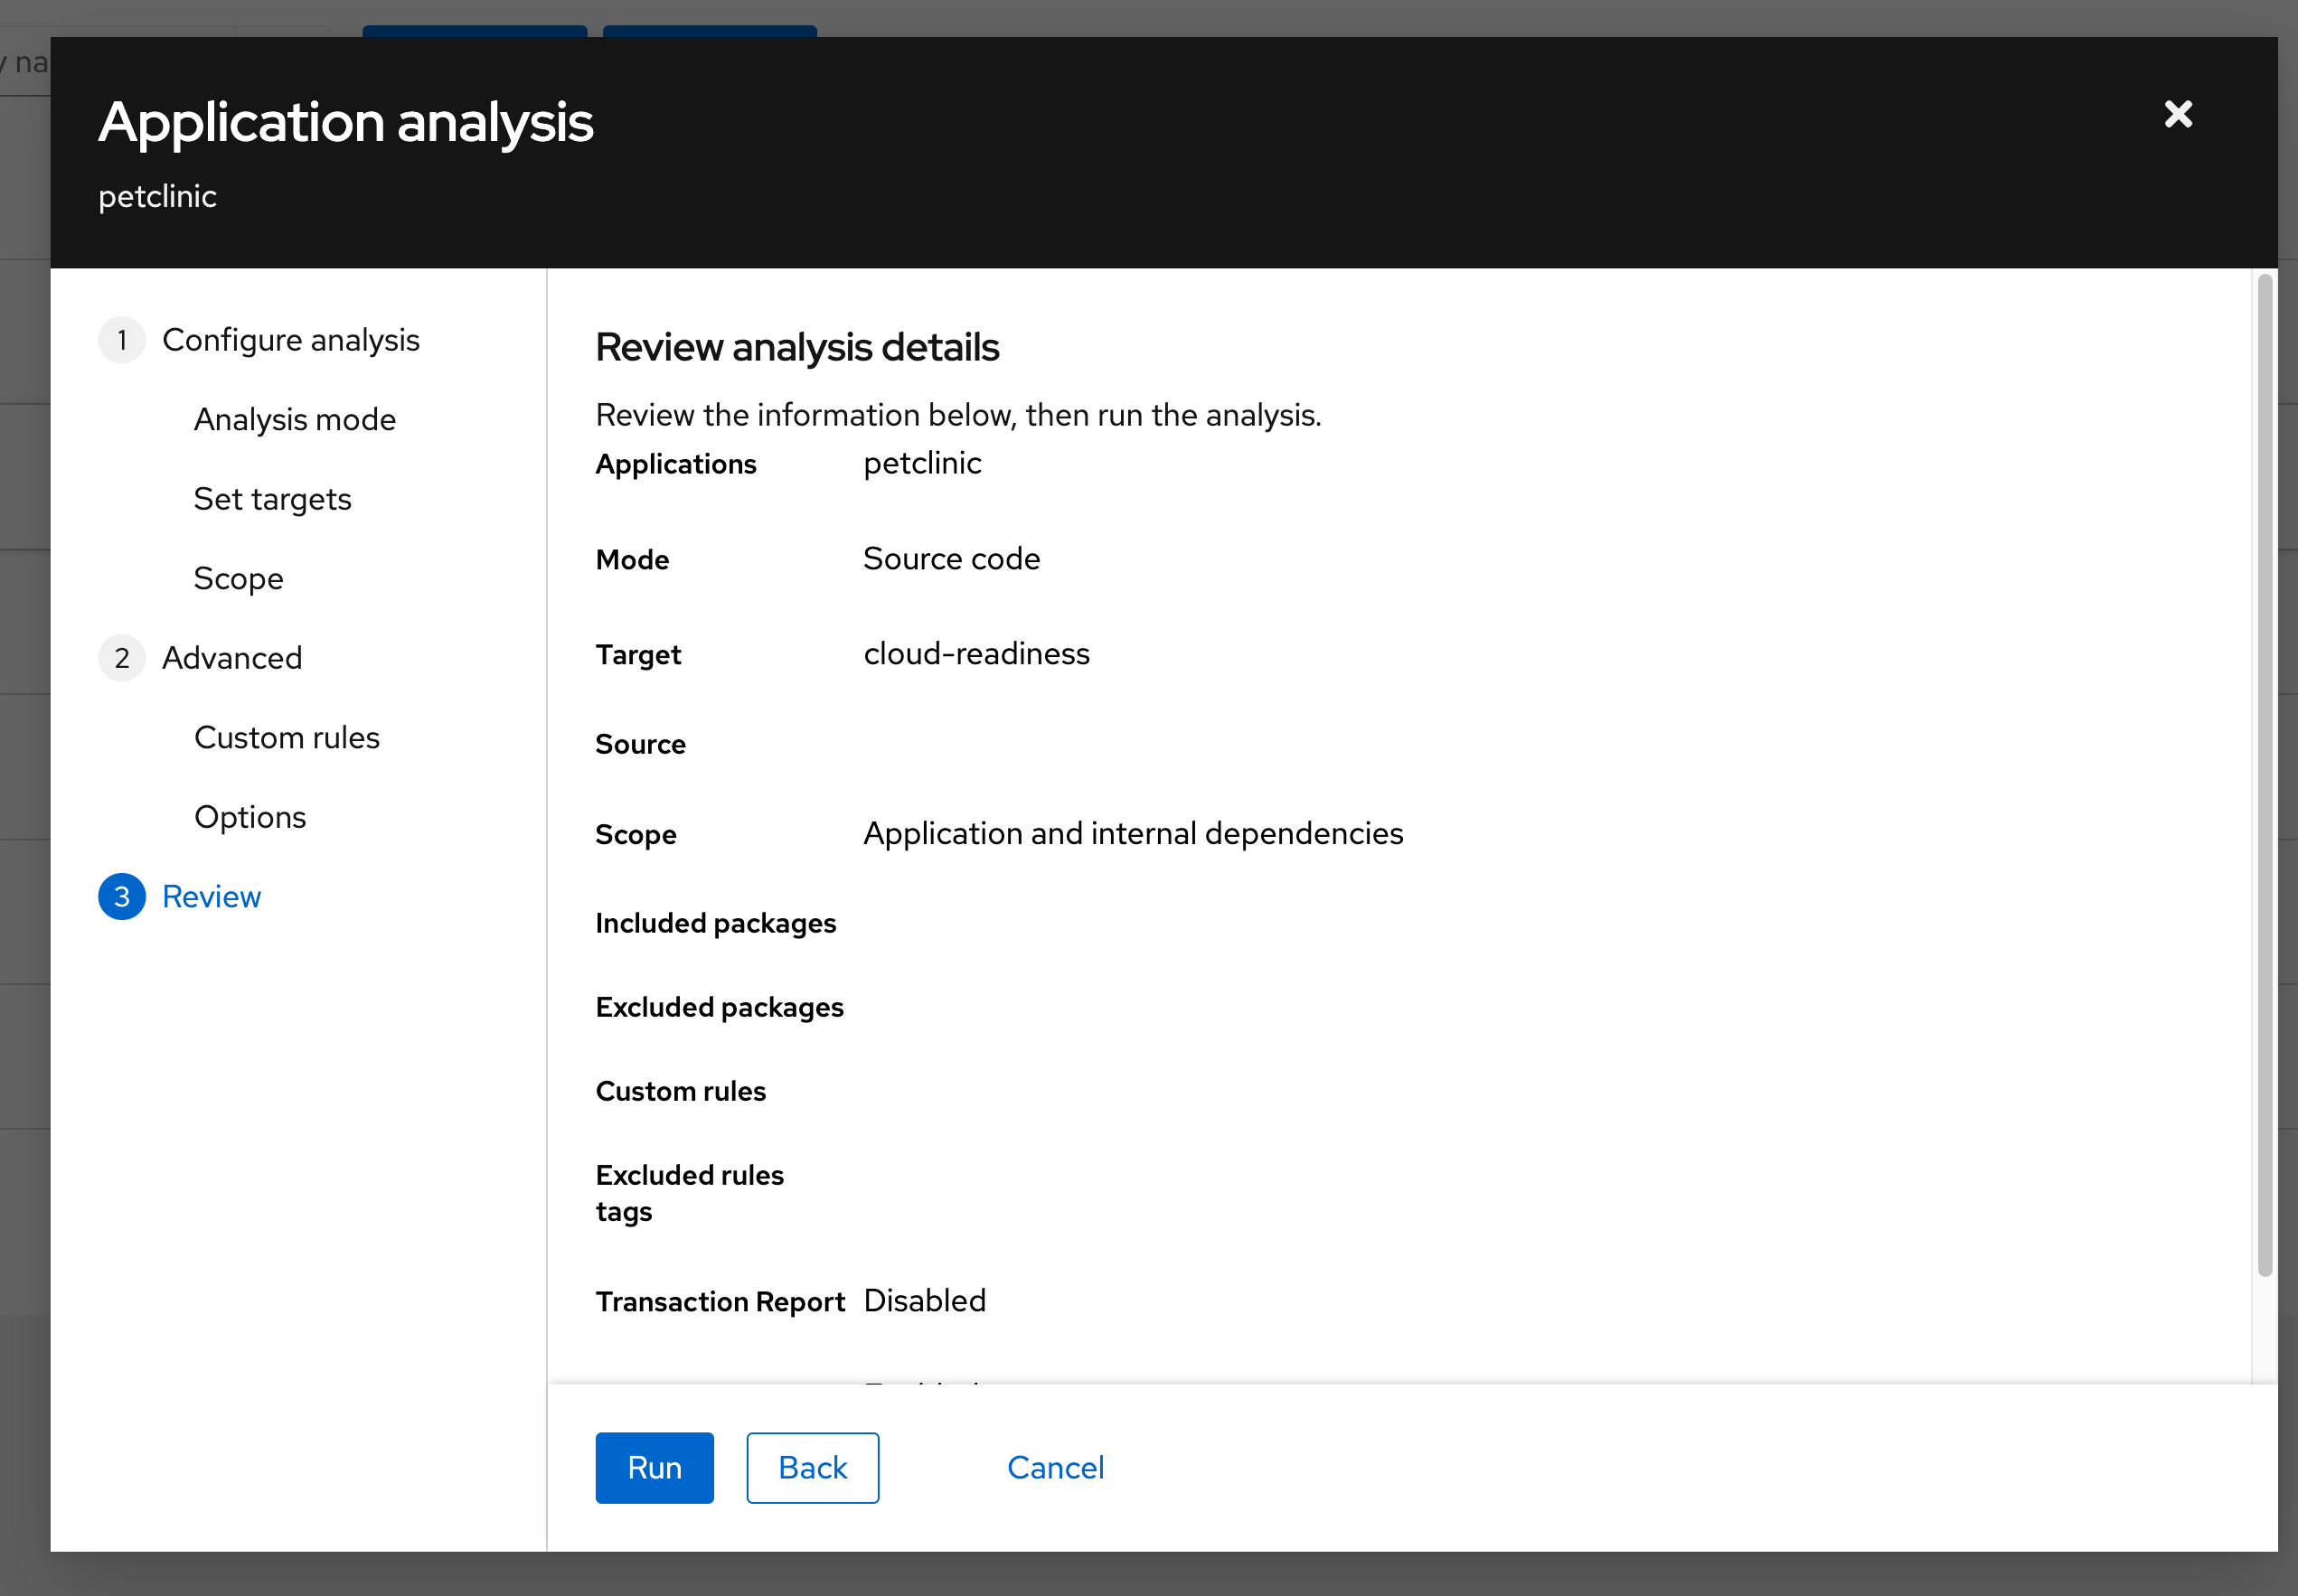Click the Review analysis details heading
The width and height of the screenshot is (2298, 1596).
(x=797, y=347)
